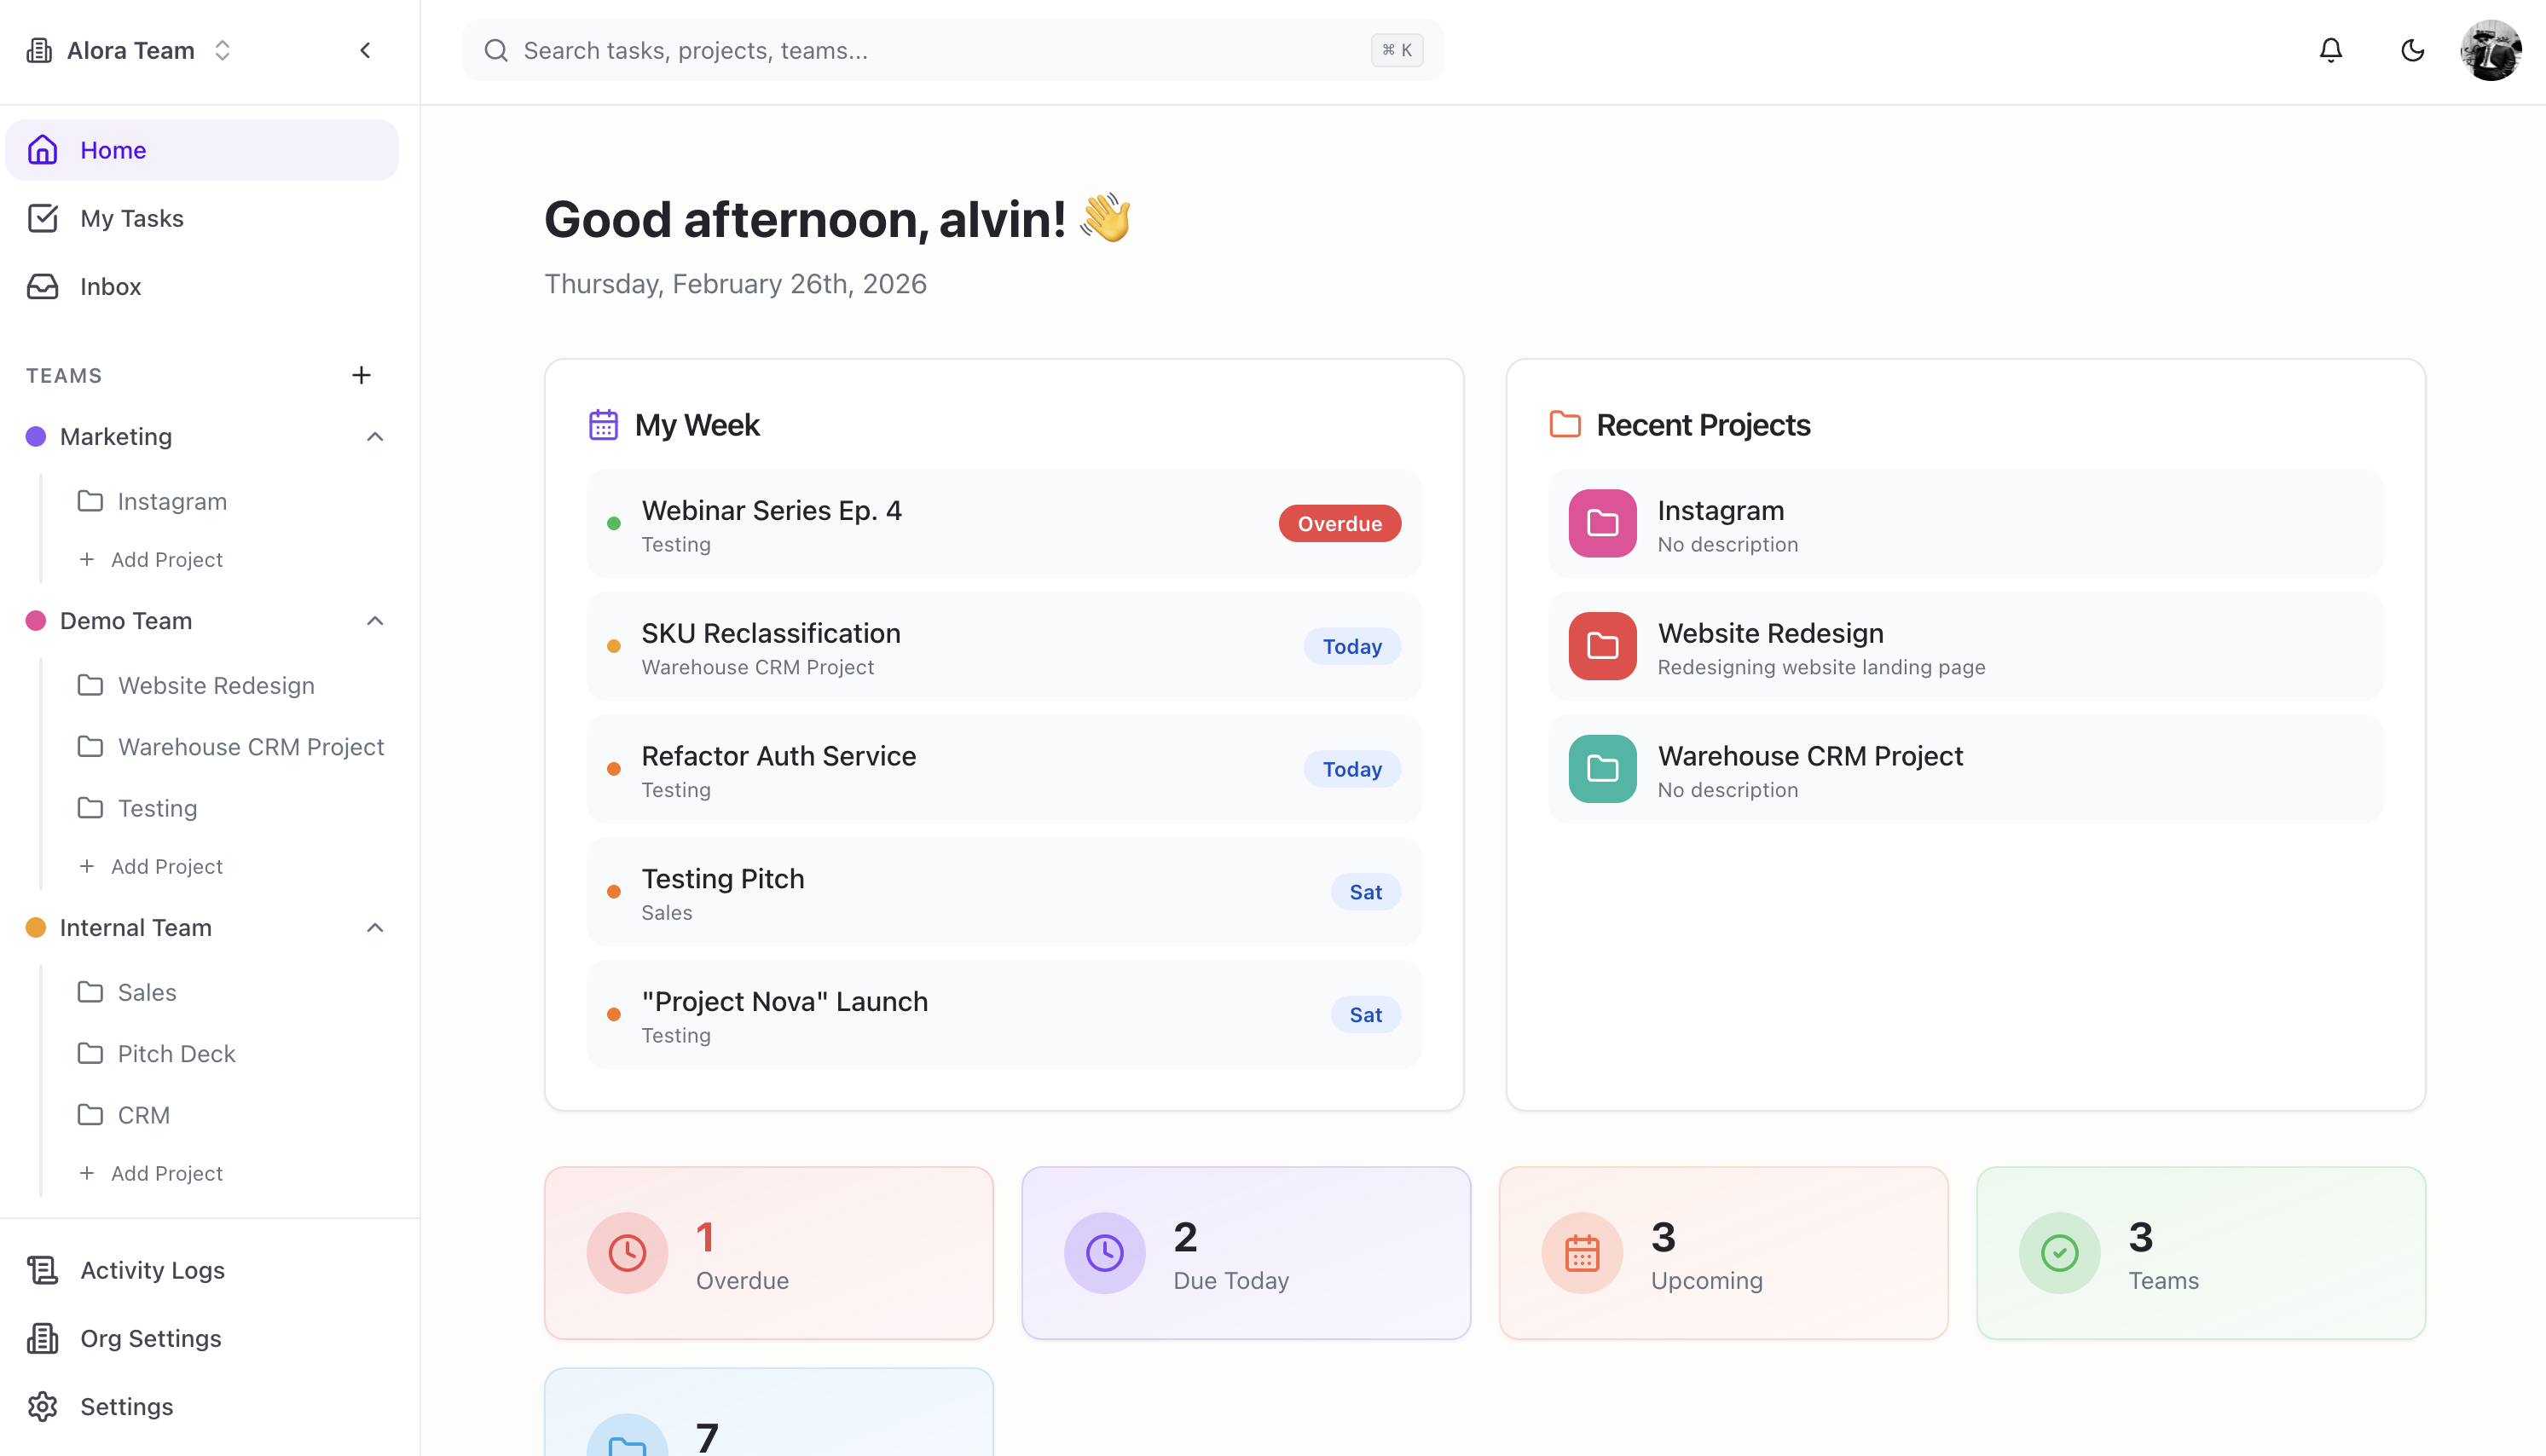Open the notifications bell
2546x1456 pixels.
[x=2330, y=50]
